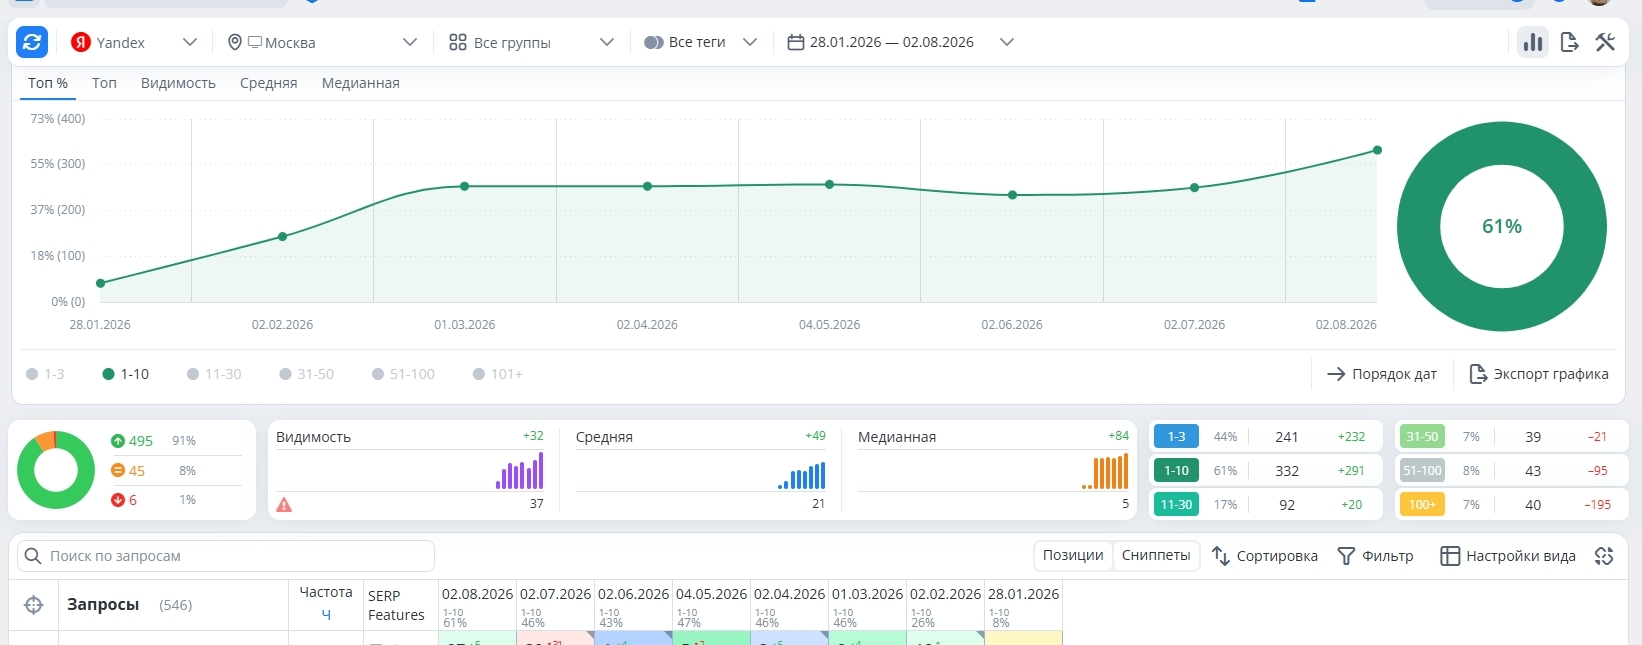
Task: Click the Экспорт графика file icon
Action: pos(1477,374)
